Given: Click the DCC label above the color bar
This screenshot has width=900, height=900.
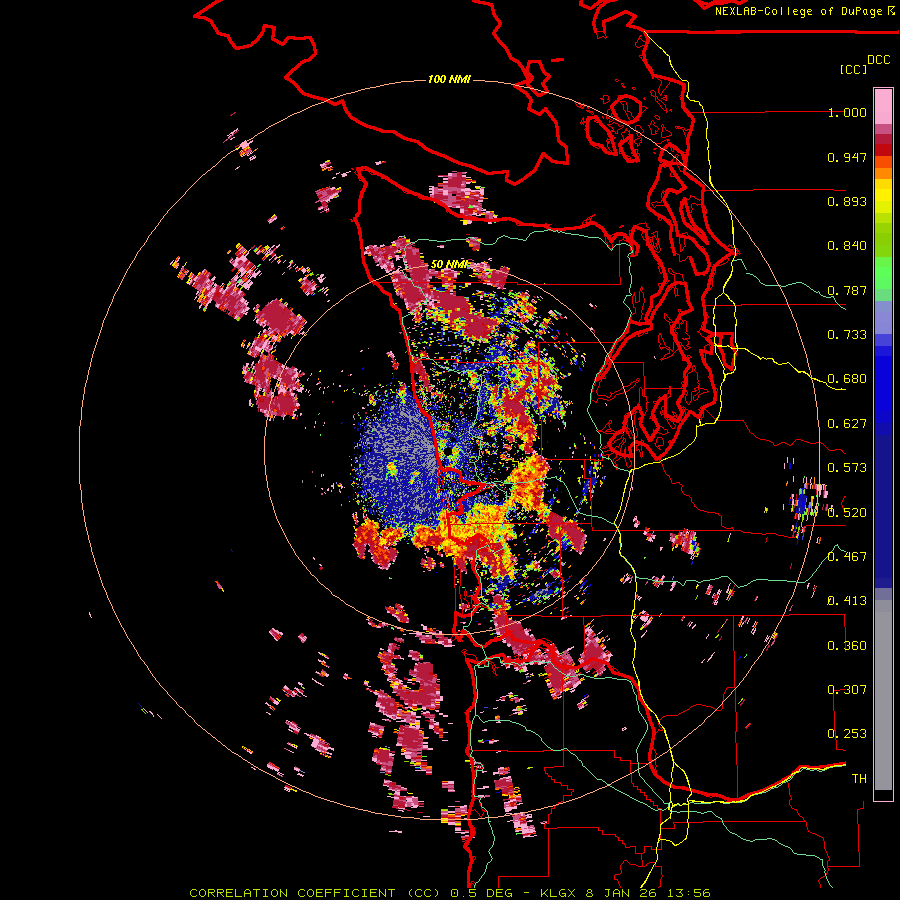Looking at the screenshot, I should click(x=878, y=60).
